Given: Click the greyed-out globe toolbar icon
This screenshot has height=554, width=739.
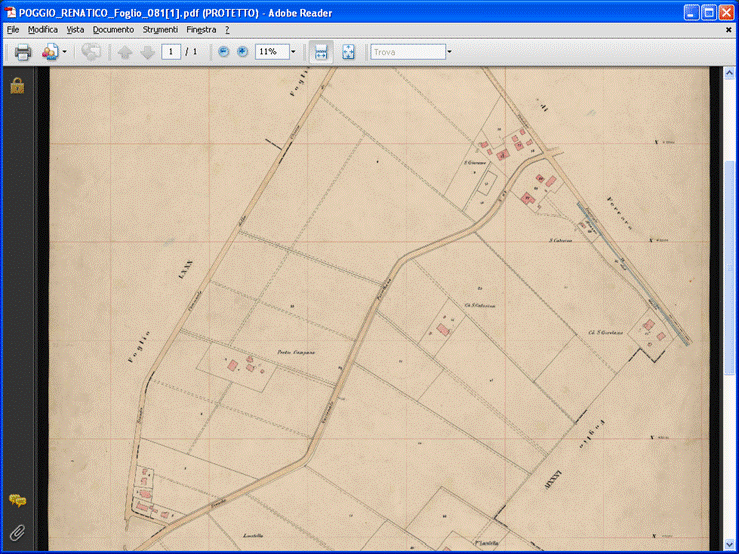Looking at the screenshot, I should click(x=91, y=52).
